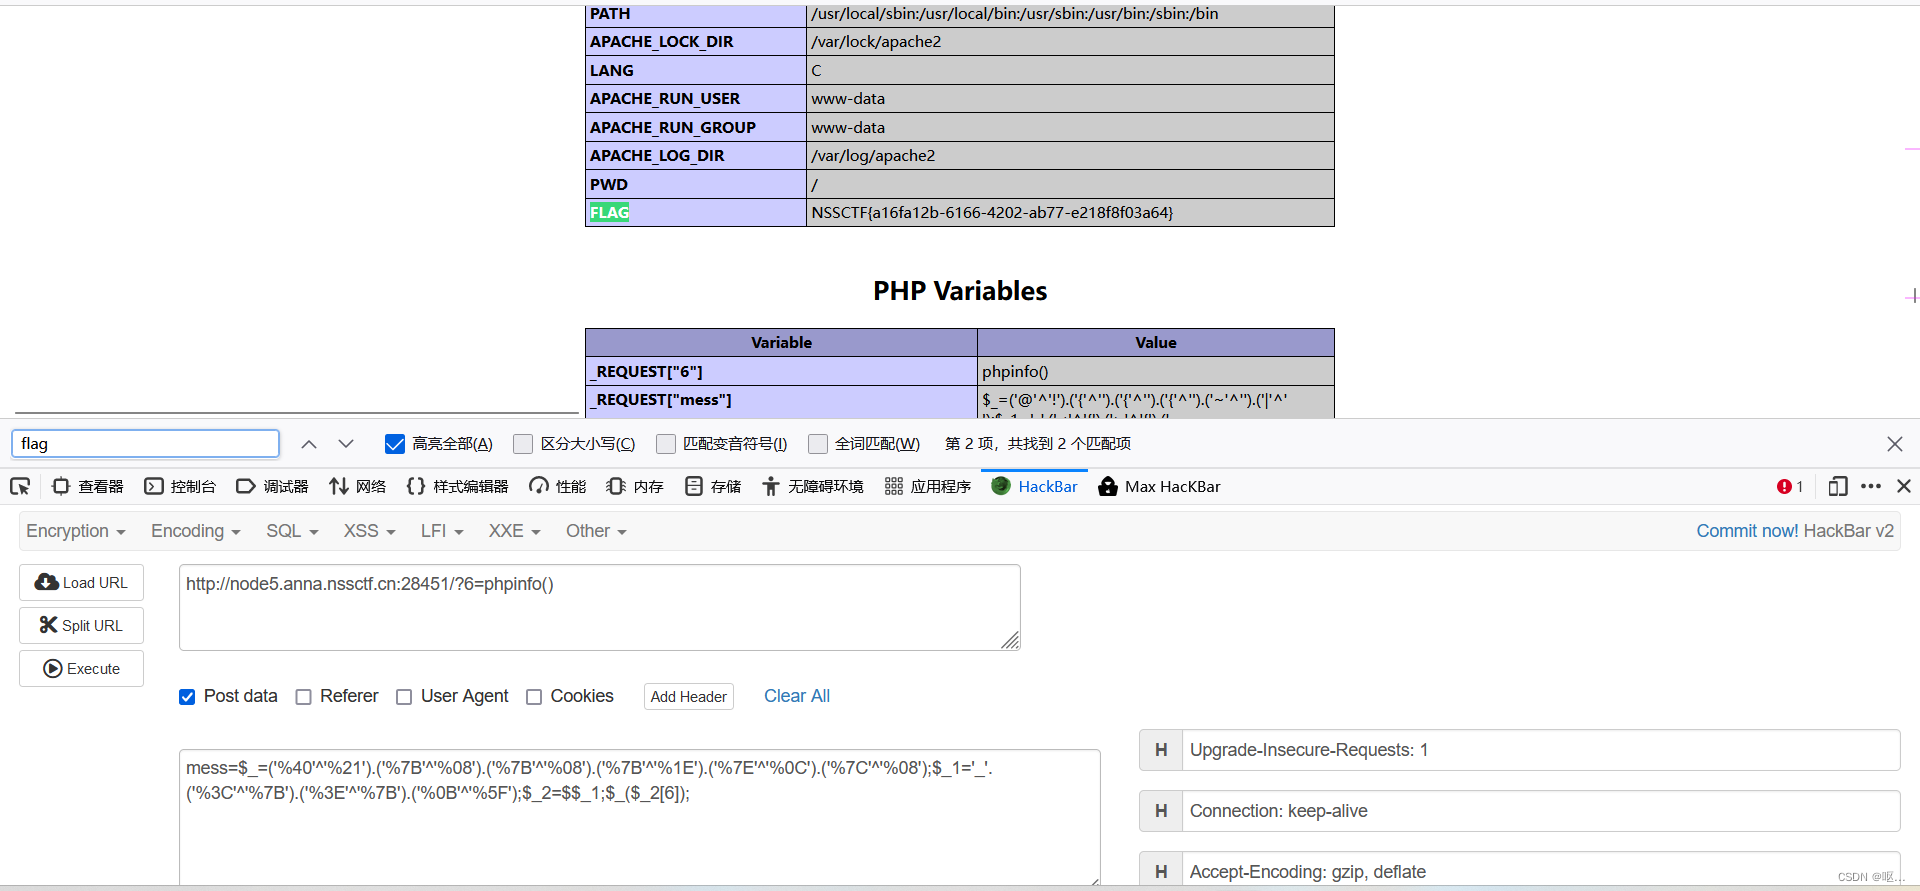This screenshot has width=1920, height=891.
Task: Click the Upgrade-Insecure-Requests header field
Action: point(1541,750)
